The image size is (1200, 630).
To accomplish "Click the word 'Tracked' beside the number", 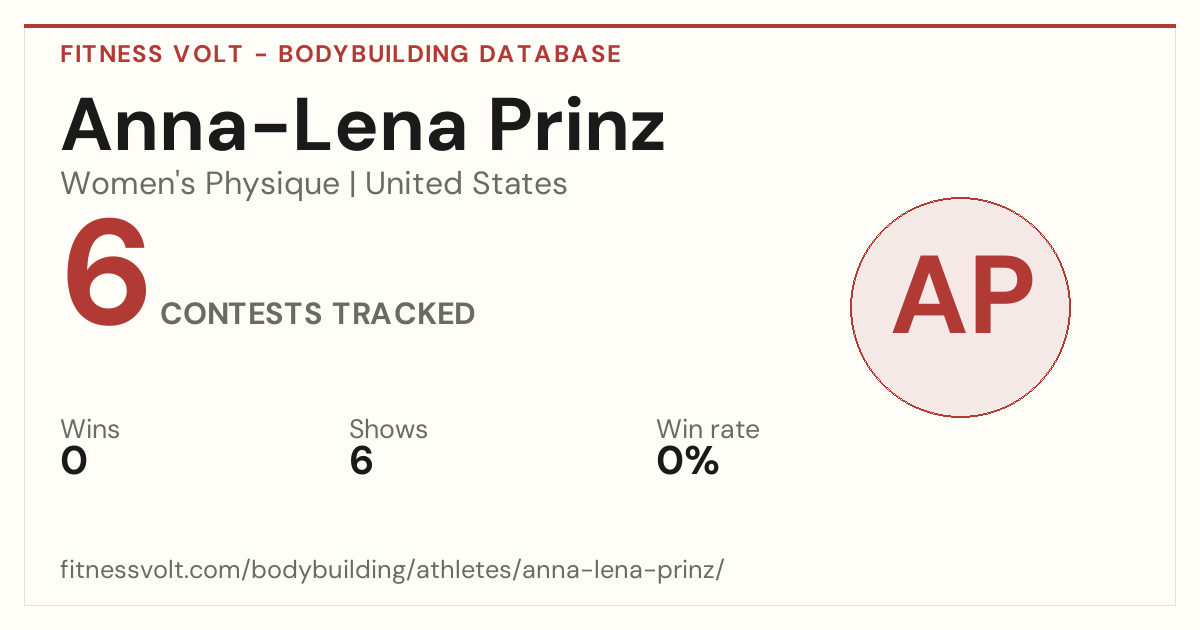I will [x=404, y=314].
